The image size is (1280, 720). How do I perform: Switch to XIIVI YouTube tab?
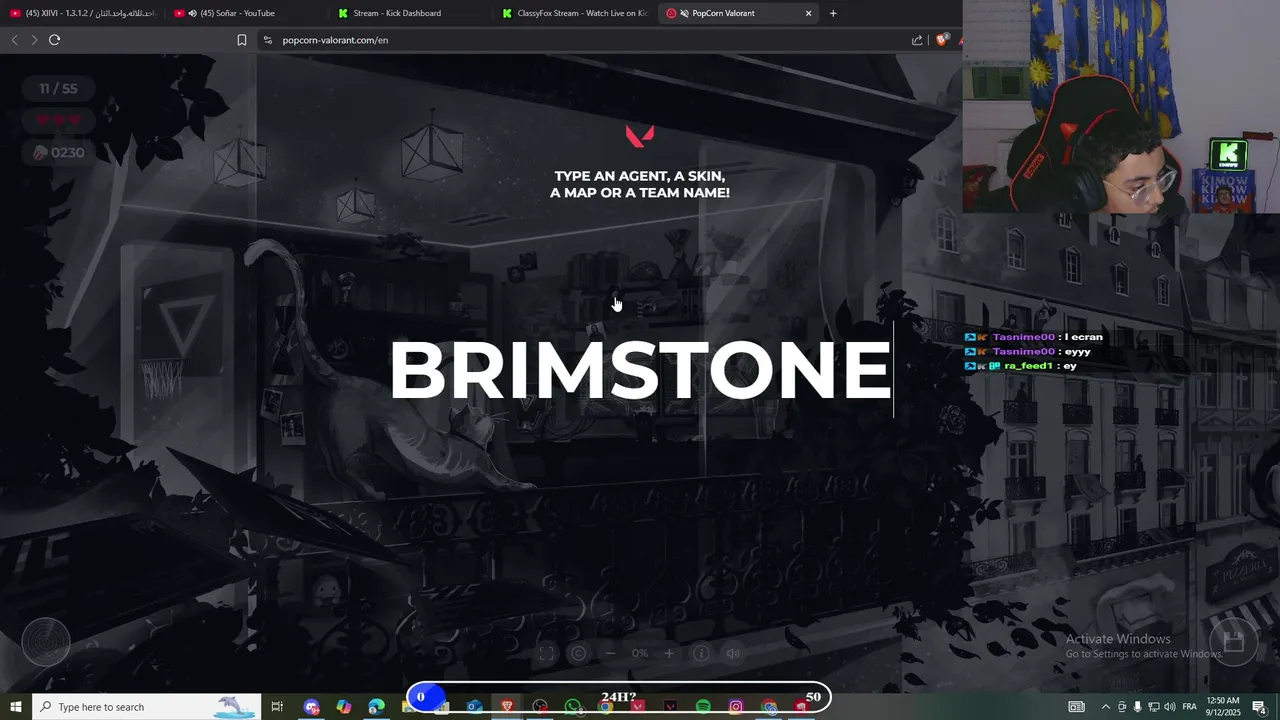(83, 13)
